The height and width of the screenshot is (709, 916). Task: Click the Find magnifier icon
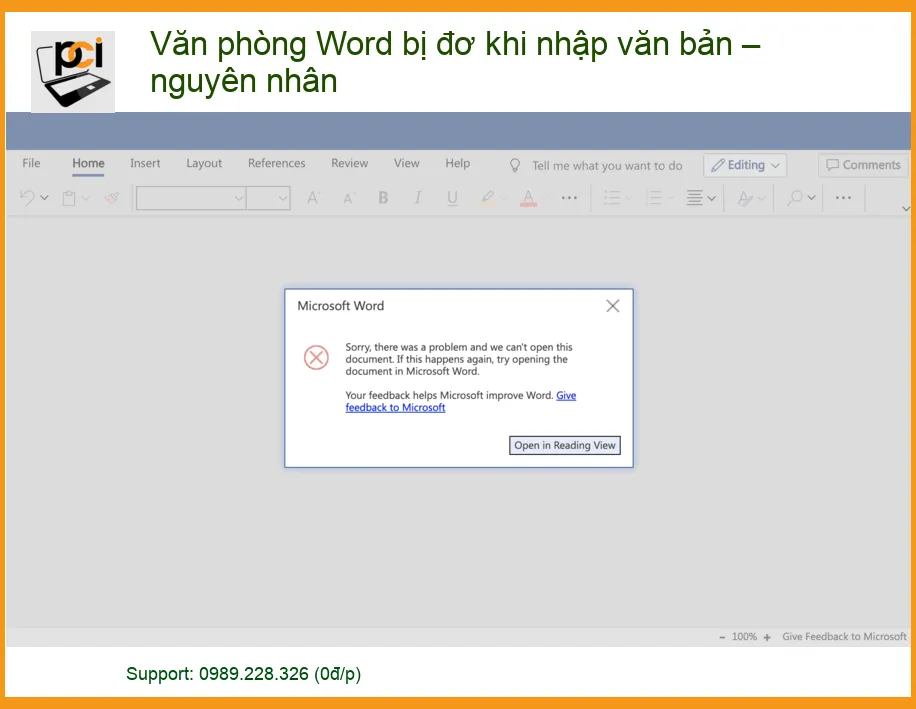tap(794, 198)
